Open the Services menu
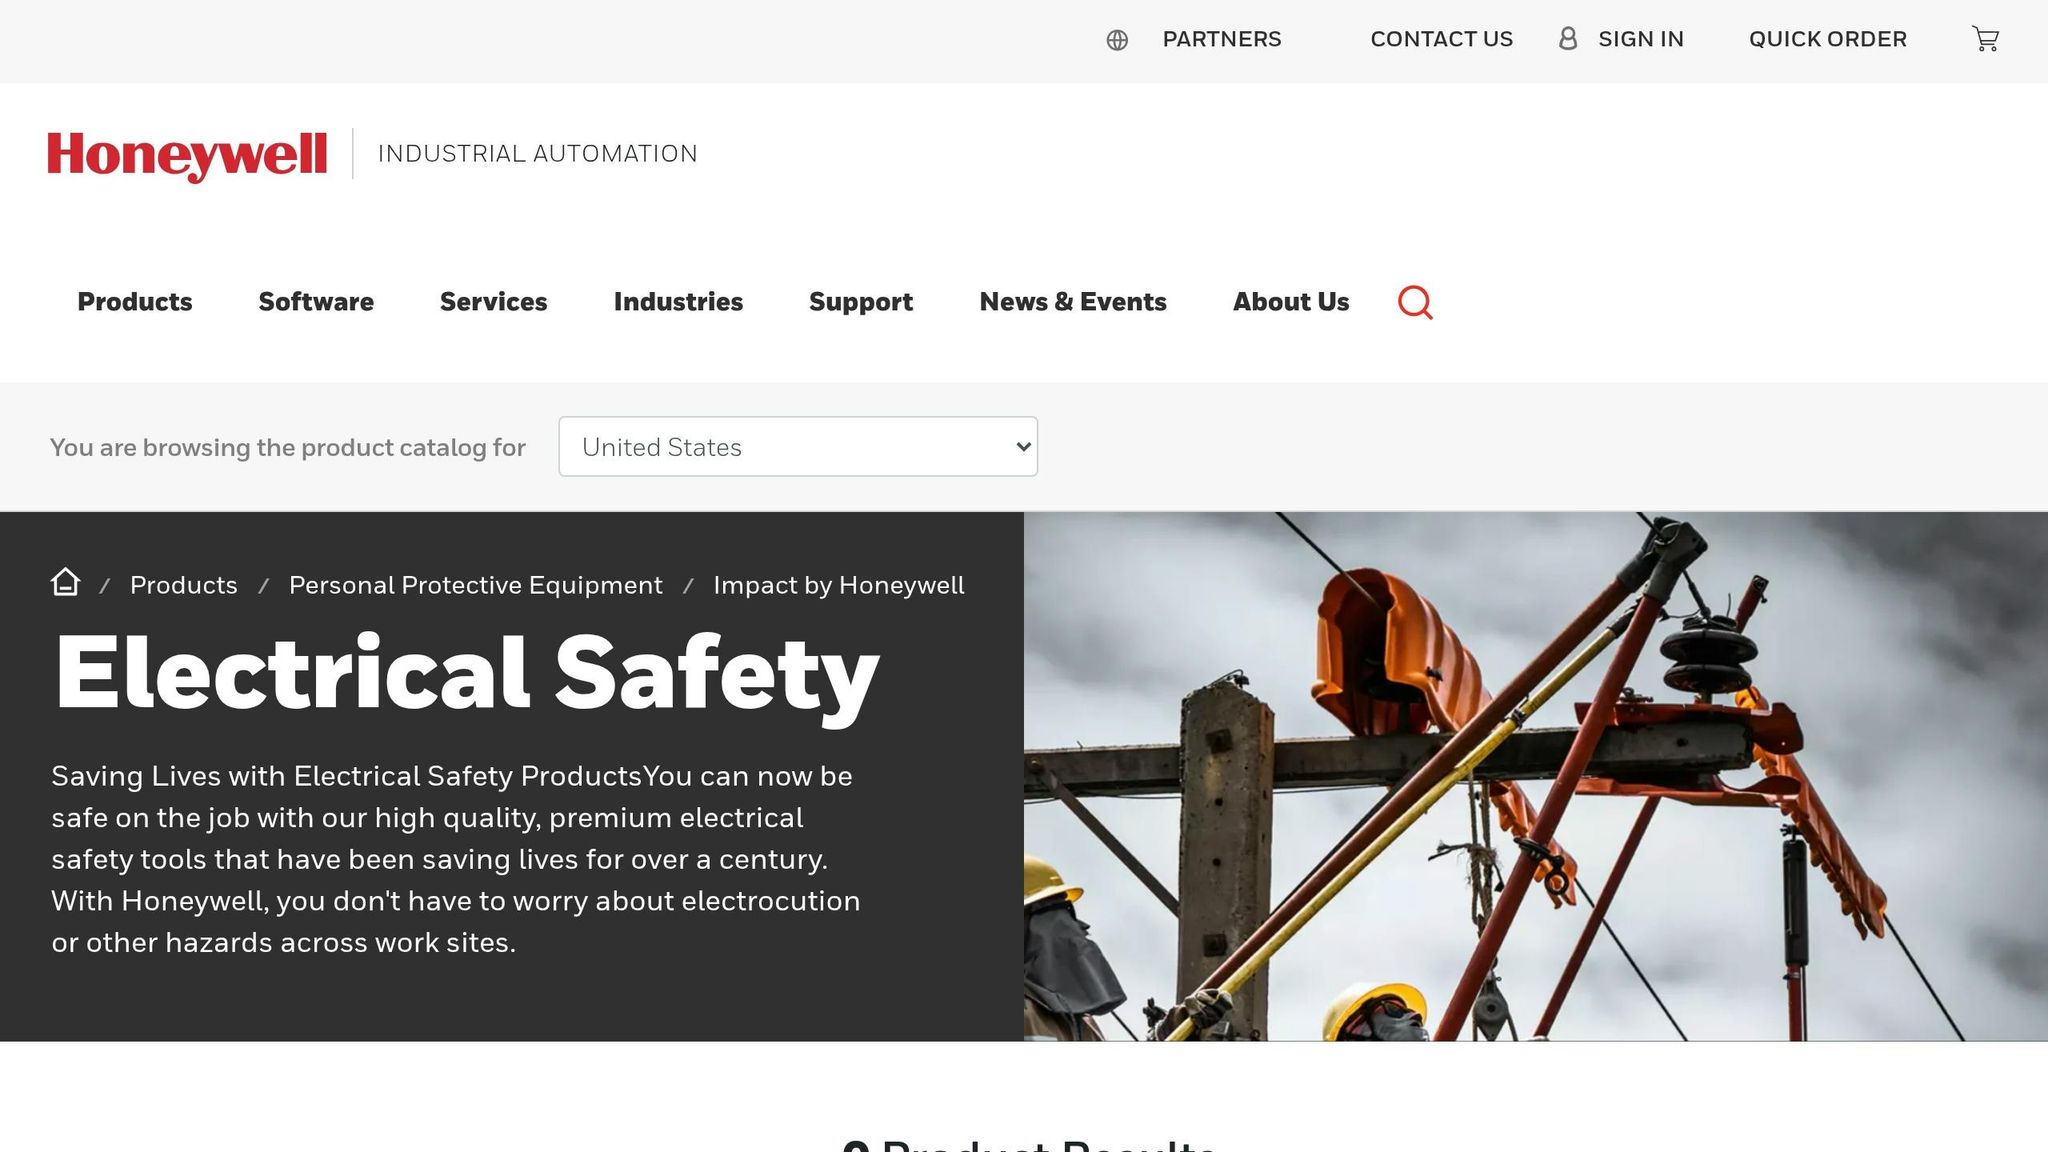This screenshot has width=2048, height=1152. (494, 302)
